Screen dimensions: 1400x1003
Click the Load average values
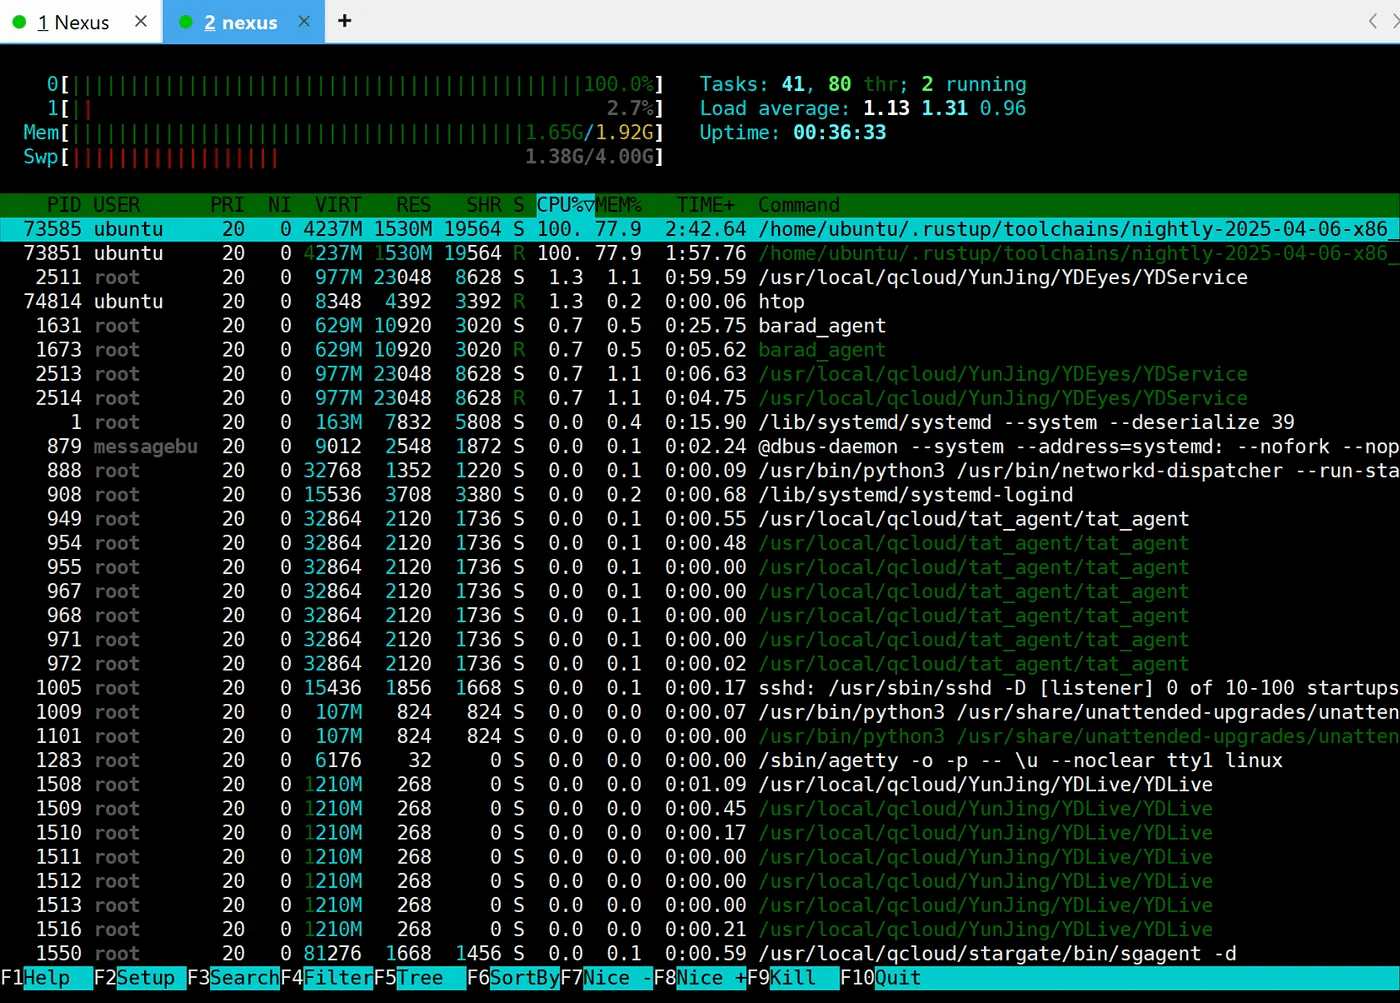(945, 108)
